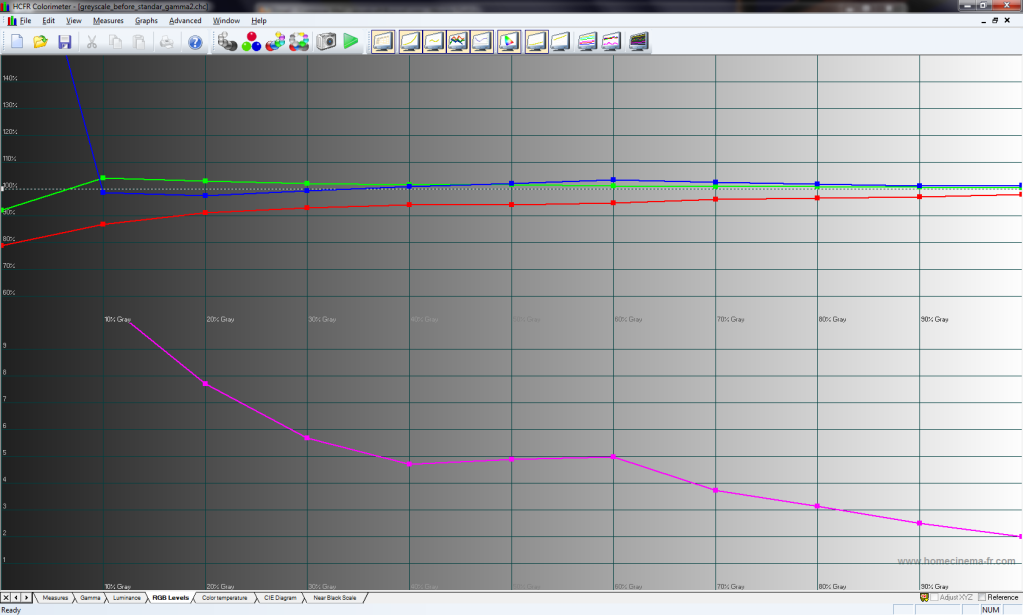The height and width of the screenshot is (615, 1023).
Task: Click the magenta point at 70% Gray
Action: 716,490
